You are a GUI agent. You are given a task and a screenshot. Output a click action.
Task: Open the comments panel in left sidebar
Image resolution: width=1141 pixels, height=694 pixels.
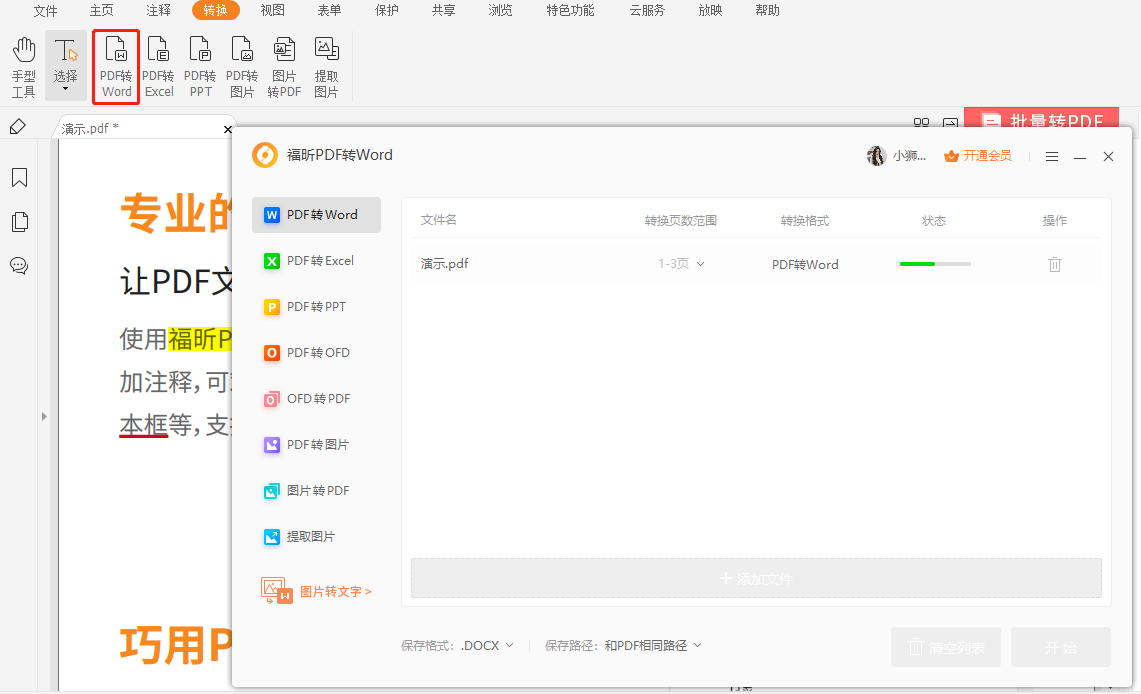(x=19, y=266)
